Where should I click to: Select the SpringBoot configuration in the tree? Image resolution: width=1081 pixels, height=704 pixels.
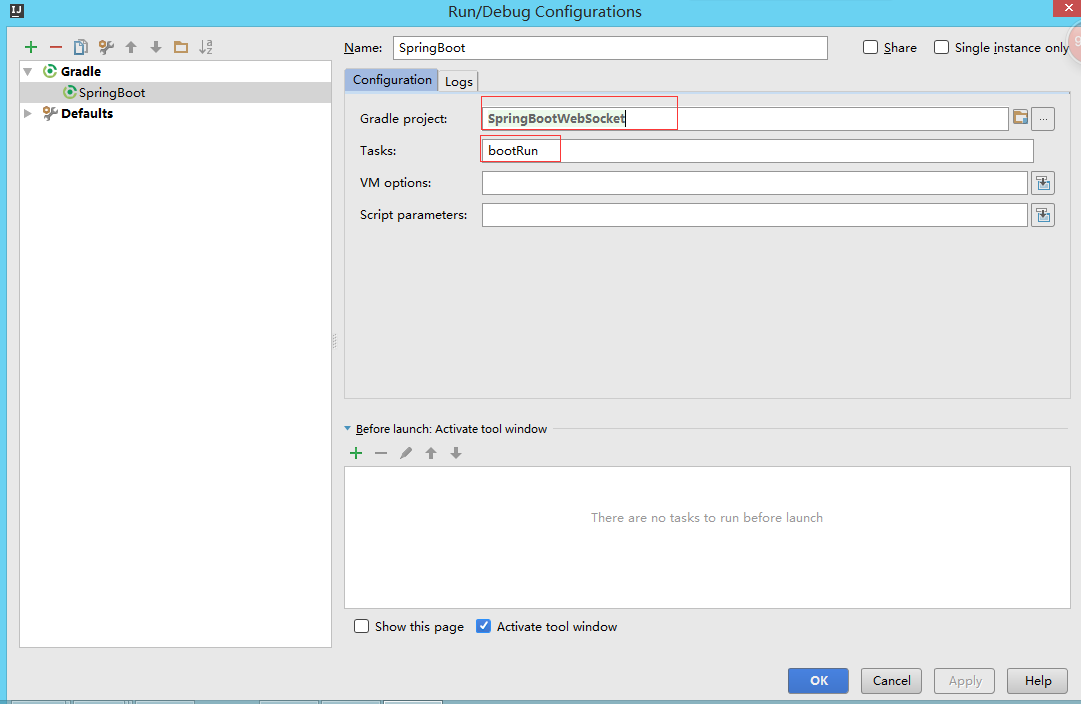click(175, 92)
